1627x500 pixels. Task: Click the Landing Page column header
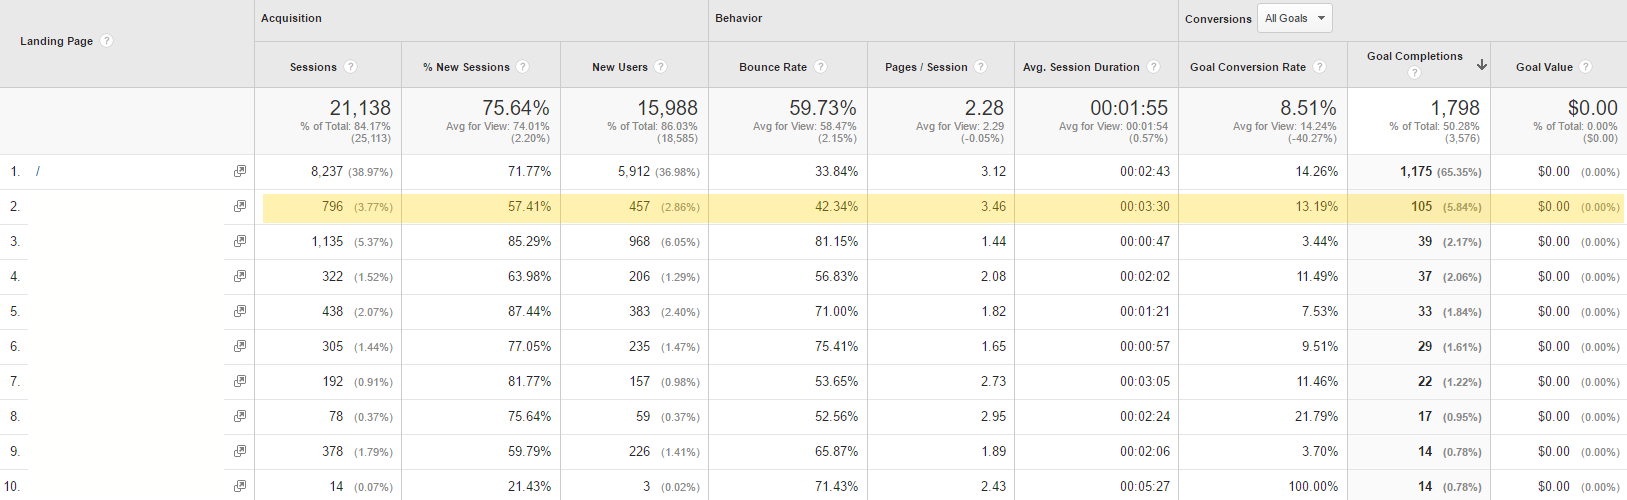(x=56, y=41)
